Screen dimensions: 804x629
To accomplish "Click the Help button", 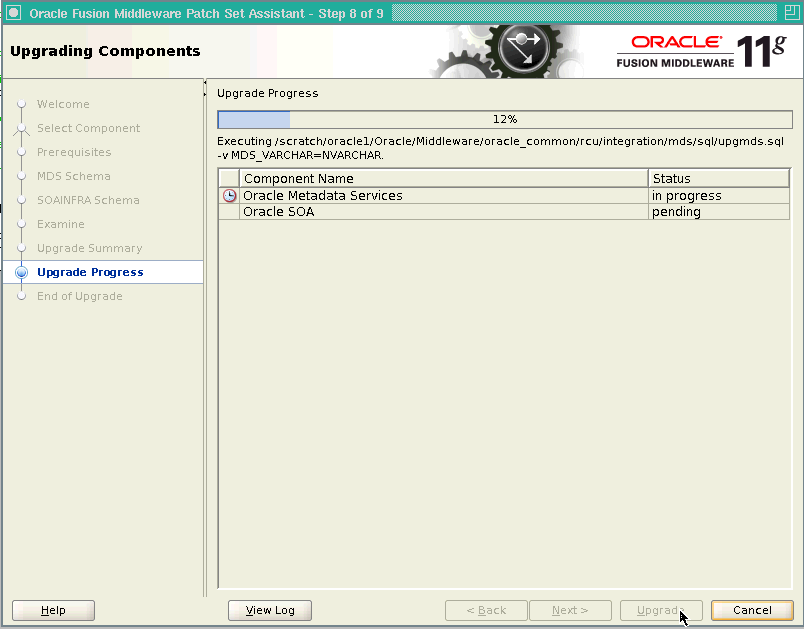I will (53, 610).
